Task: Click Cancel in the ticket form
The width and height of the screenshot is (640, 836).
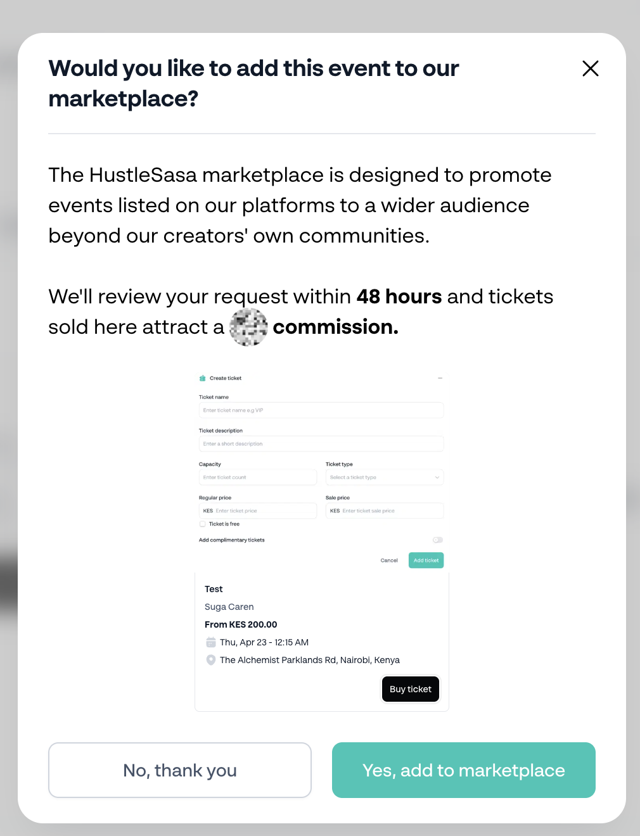Action: pyautogui.click(x=389, y=560)
